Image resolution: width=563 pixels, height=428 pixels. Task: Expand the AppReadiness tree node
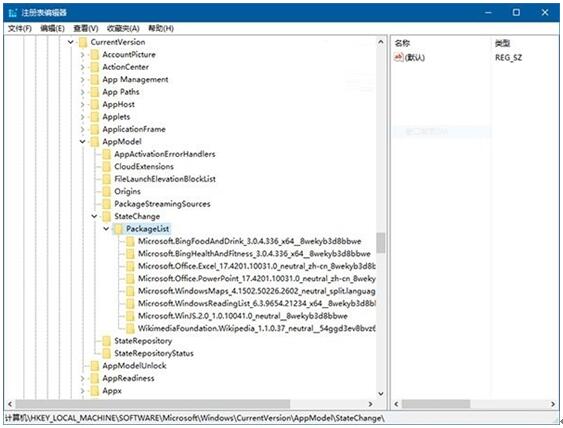click(83, 378)
